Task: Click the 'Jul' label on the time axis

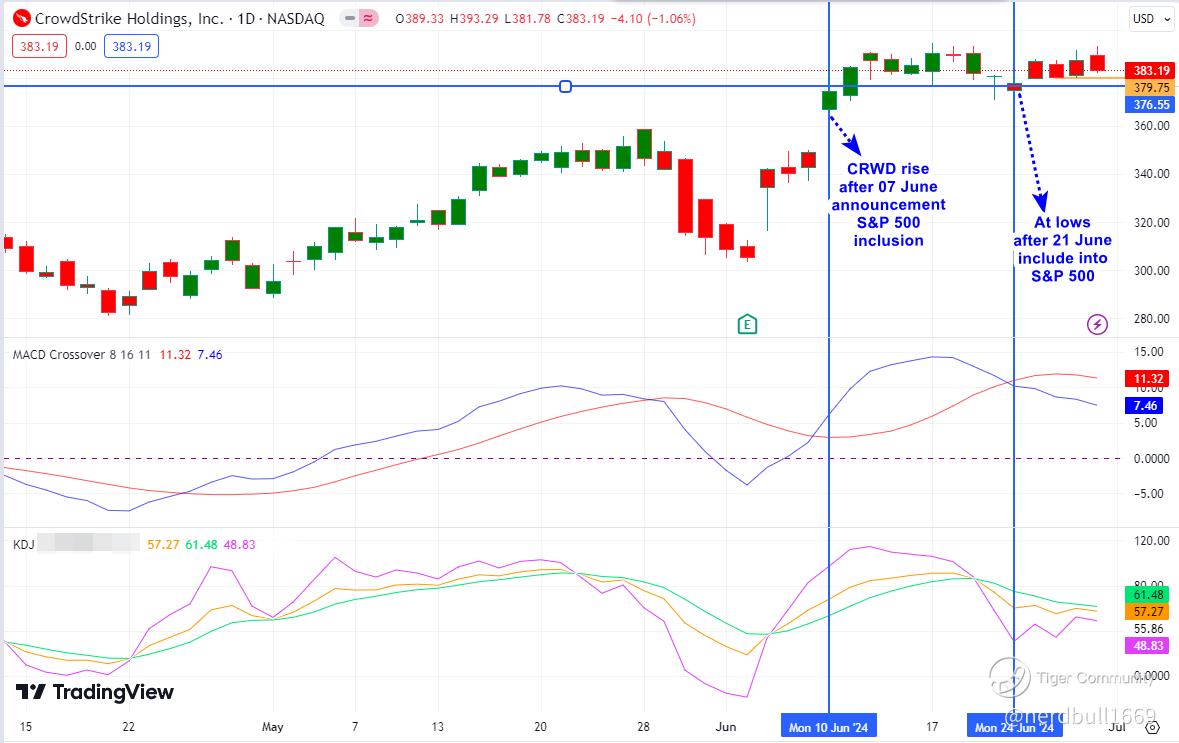Action: tap(1117, 726)
